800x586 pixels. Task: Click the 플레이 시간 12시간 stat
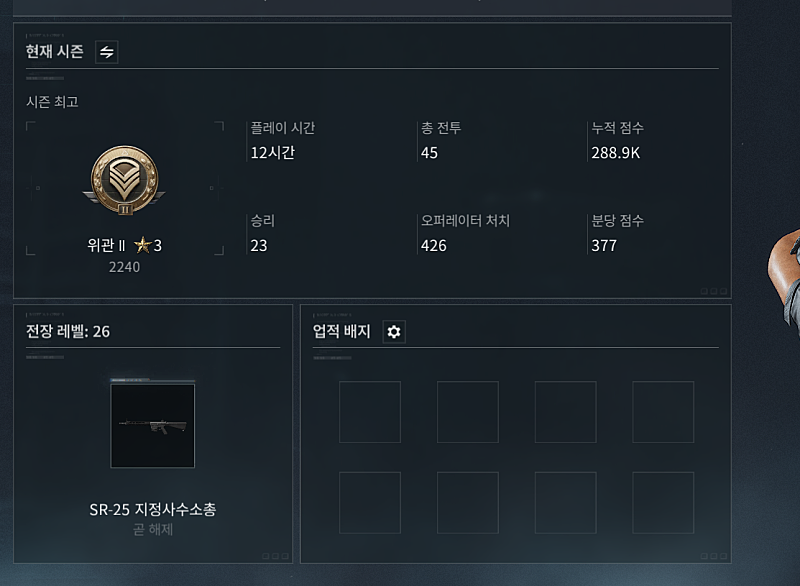(283, 140)
